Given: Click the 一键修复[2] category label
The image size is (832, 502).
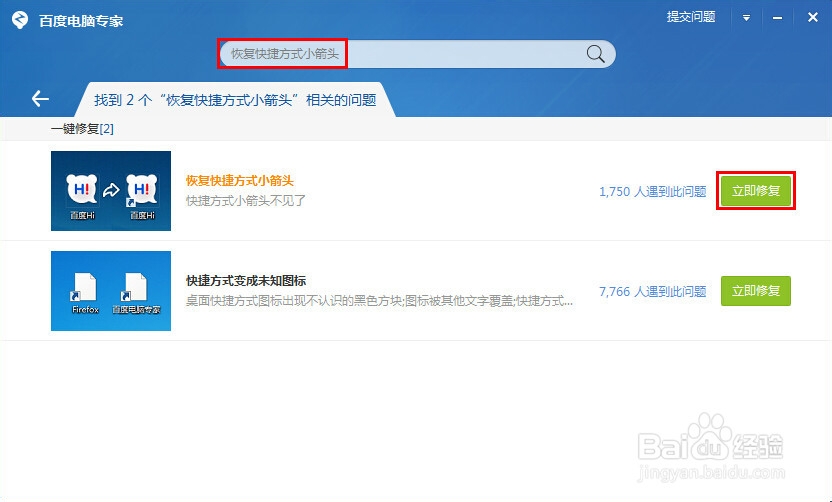Looking at the screenshot, I should coord(82,129).
